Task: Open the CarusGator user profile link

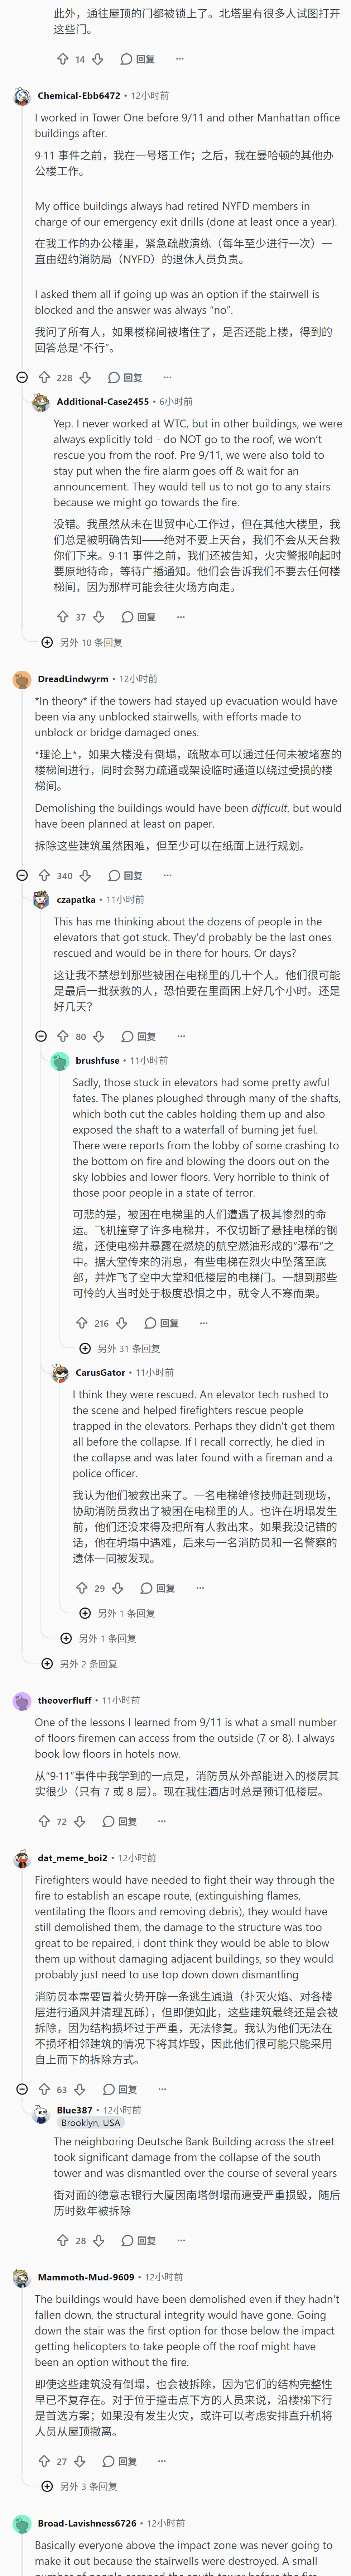Action: pos(100,1373)
